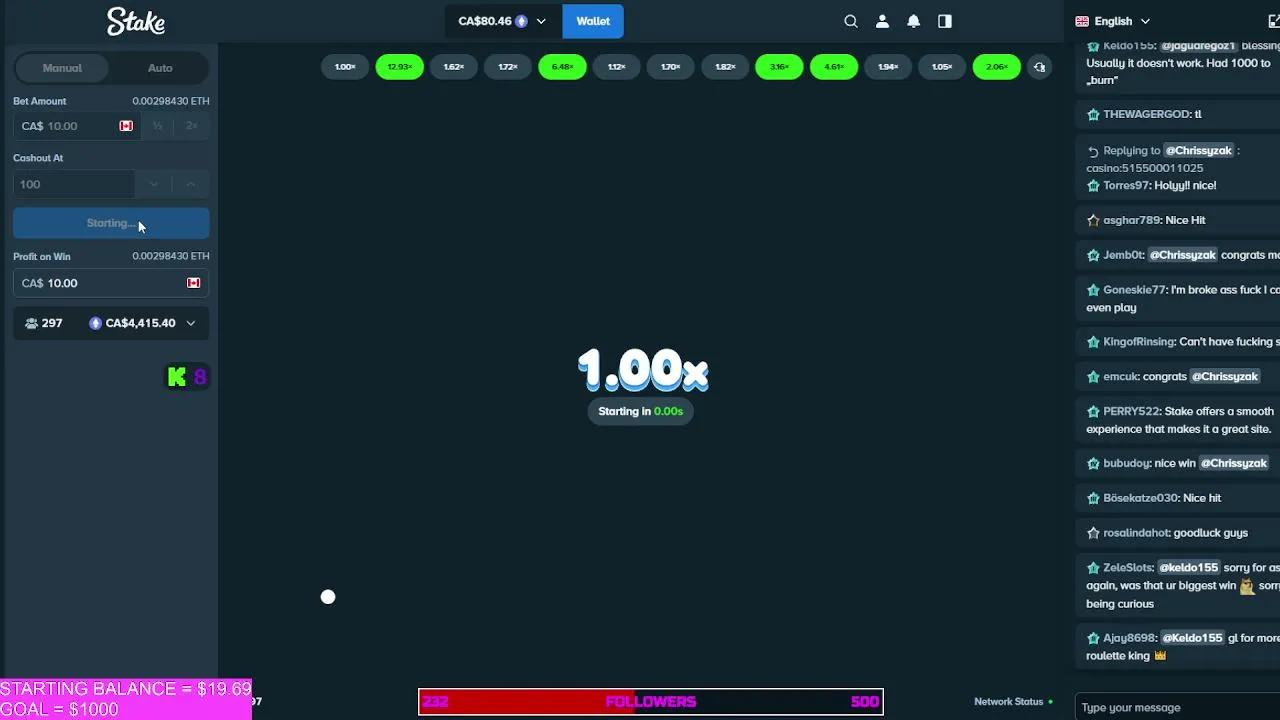The width and height of the screenshot is (1280, 720).
Task: Click the star badge beside asghar789
Action: pos(1093,220)
